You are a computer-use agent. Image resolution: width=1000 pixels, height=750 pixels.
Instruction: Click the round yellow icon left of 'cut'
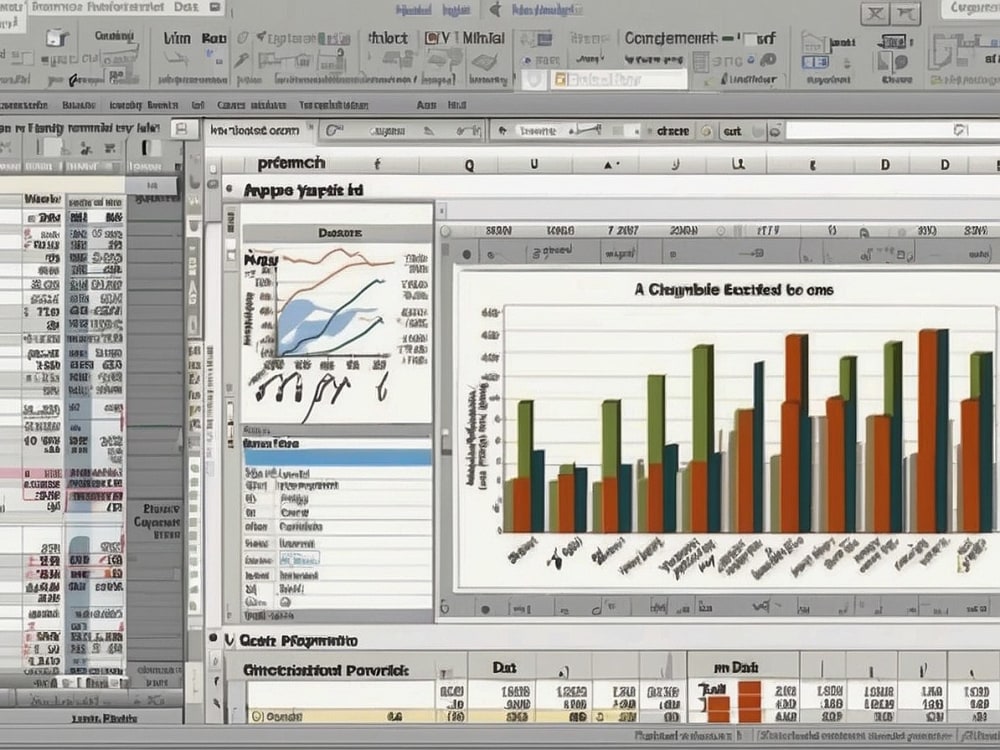(x=706, y=131)
